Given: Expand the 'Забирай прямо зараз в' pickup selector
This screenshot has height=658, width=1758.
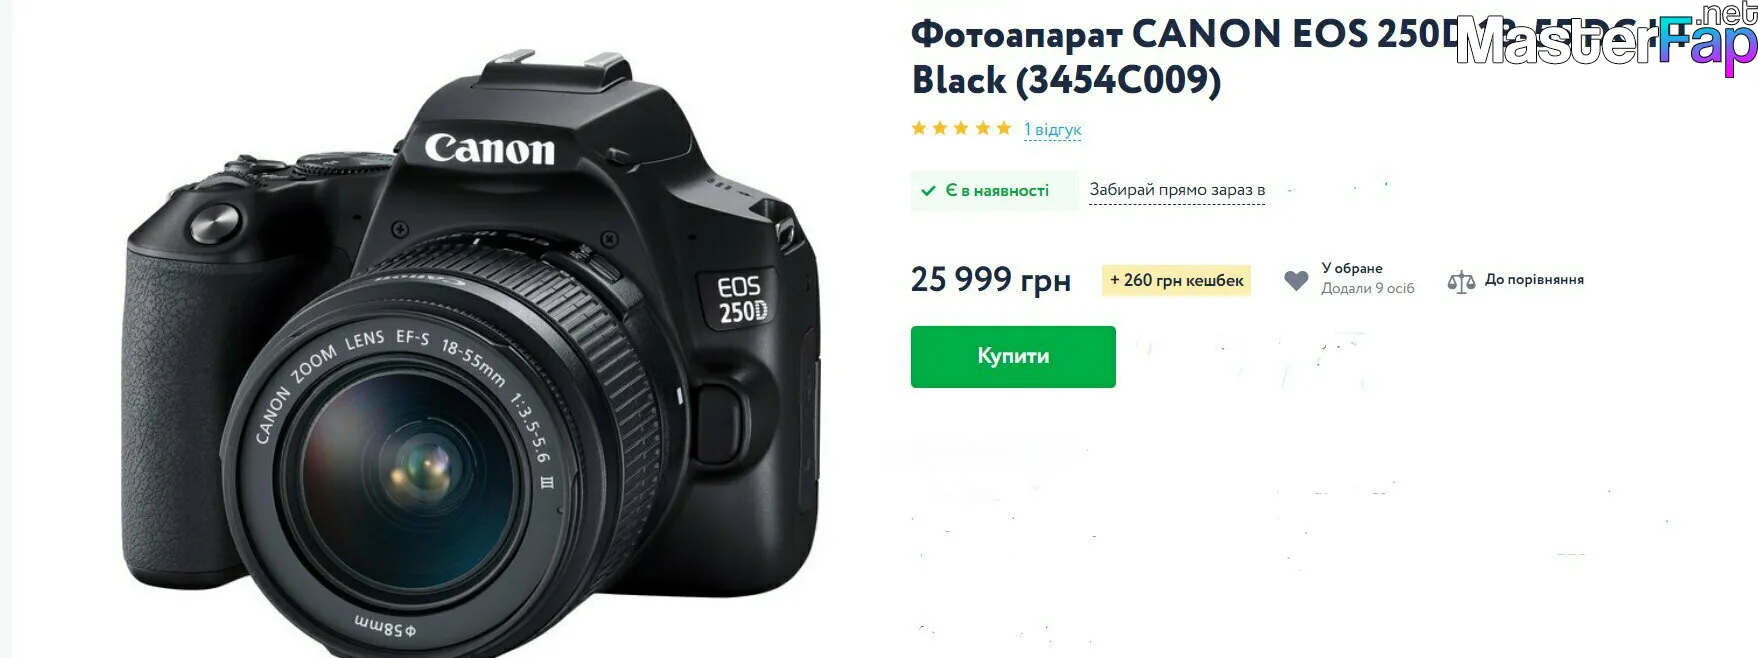Looking at the screenshot, I should tap(1177, 190).
